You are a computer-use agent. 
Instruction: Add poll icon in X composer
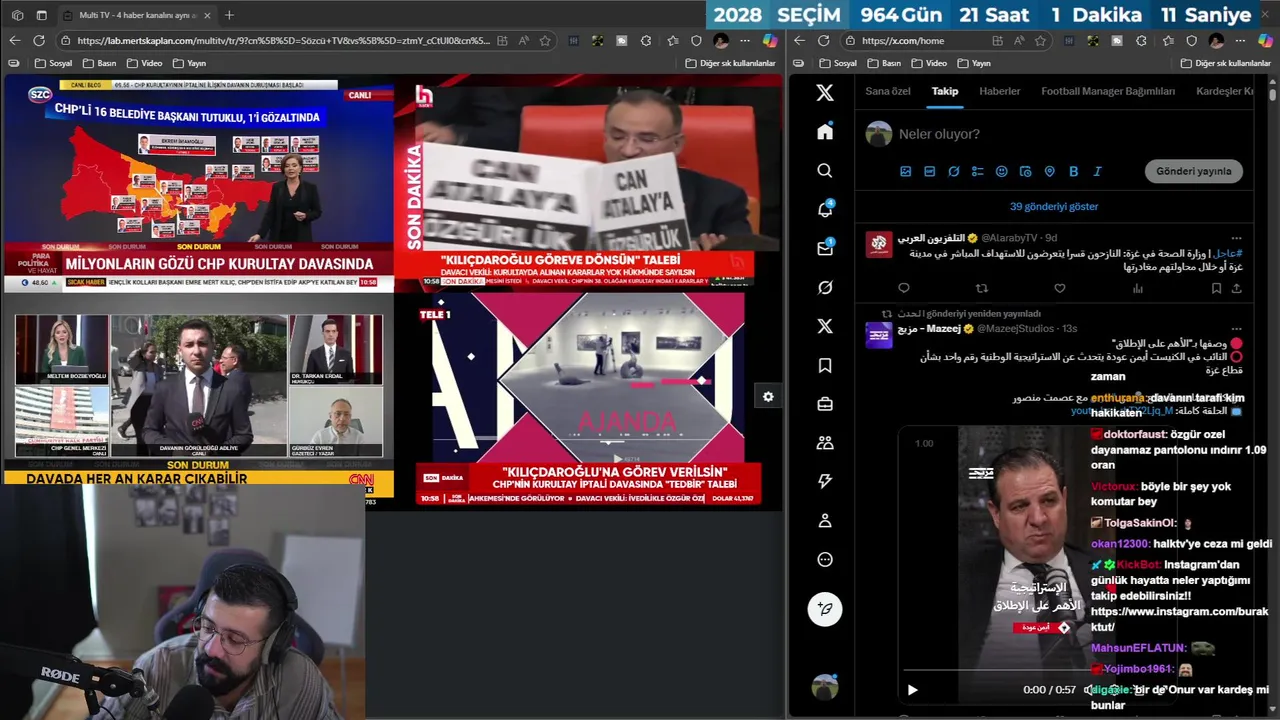point(978,171)
